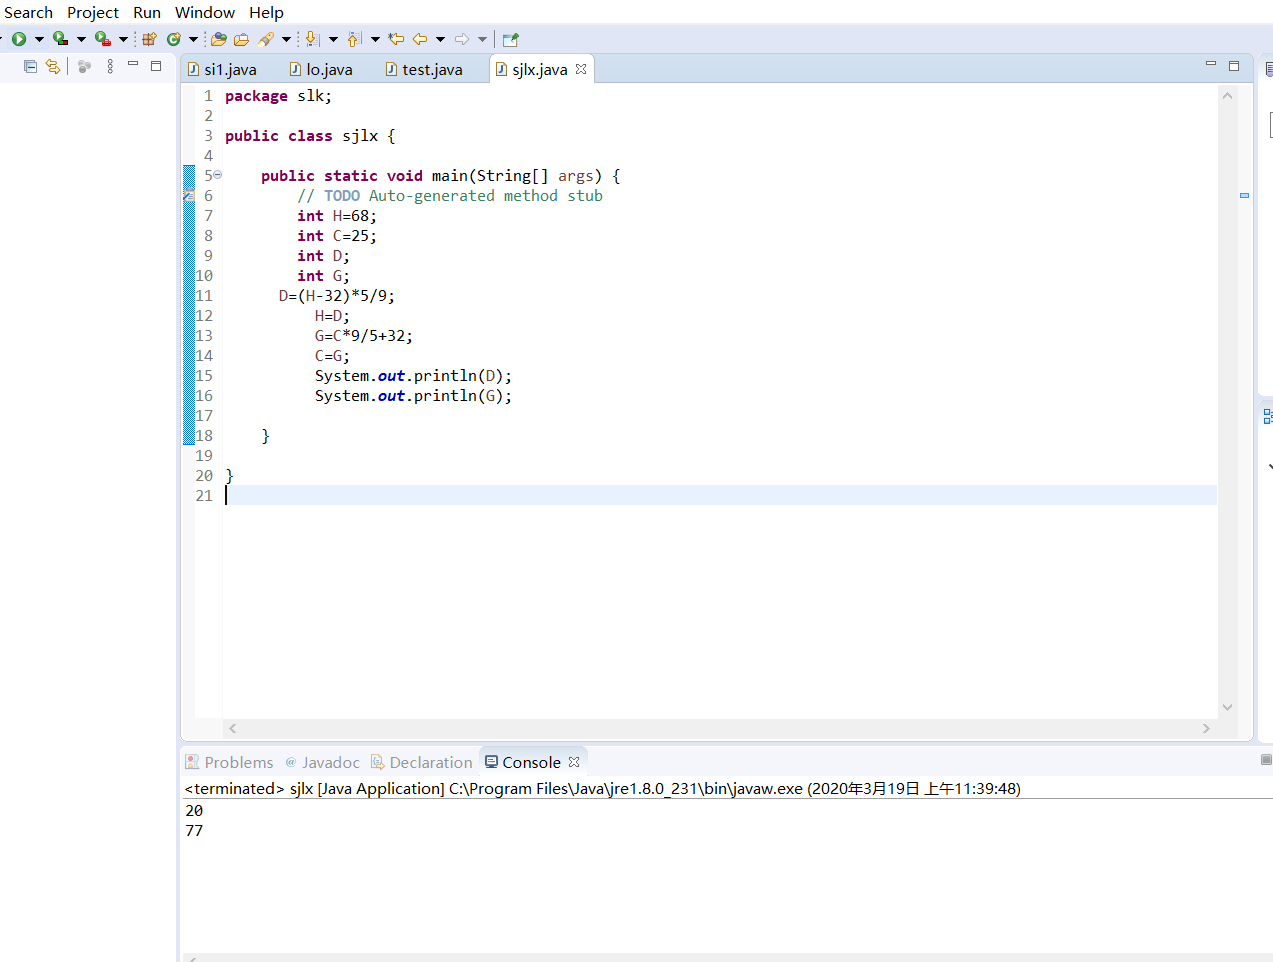Open the Window menu

pos(205,12)
